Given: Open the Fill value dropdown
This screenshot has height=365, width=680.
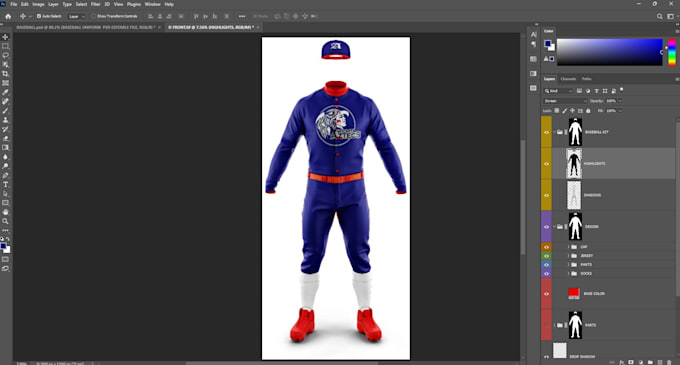Looking at the screenshot, I should [620, 111].
